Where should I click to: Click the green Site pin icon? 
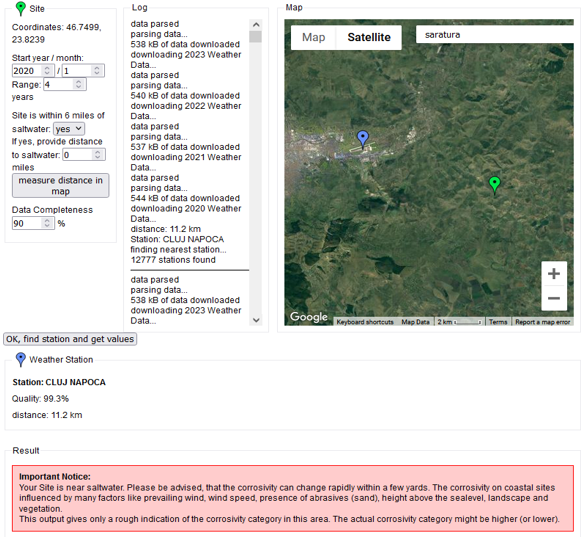point(21,9)
